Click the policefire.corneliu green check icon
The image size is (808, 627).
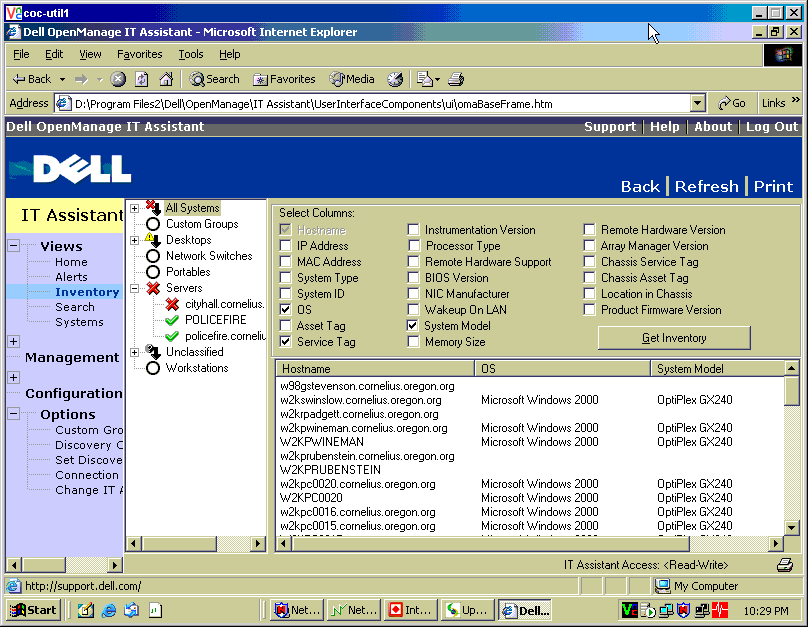coord(172,336)
